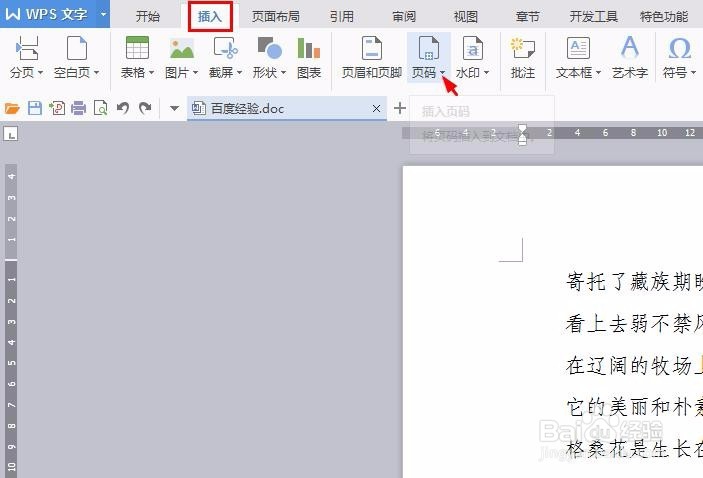Click text line starting 它的美丽和朴
This screenshot has width=703, height=478.
point(634,407)
